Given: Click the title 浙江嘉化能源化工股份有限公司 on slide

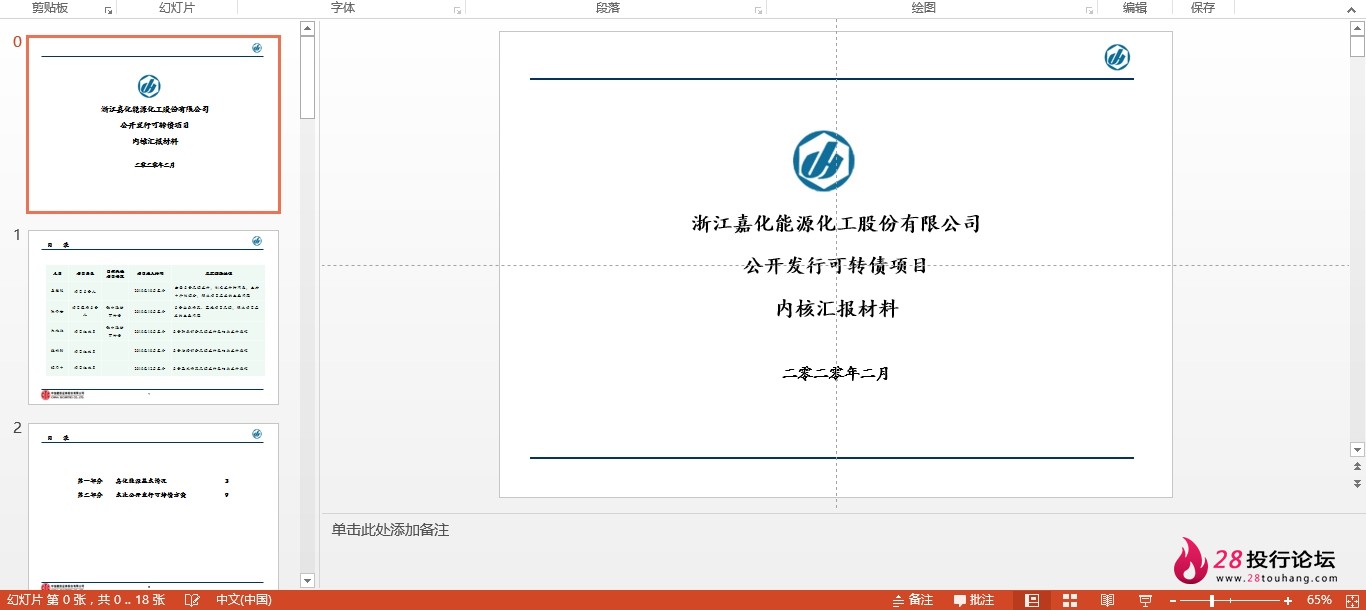Looking at the screenshot, I should tap(836, 224).
